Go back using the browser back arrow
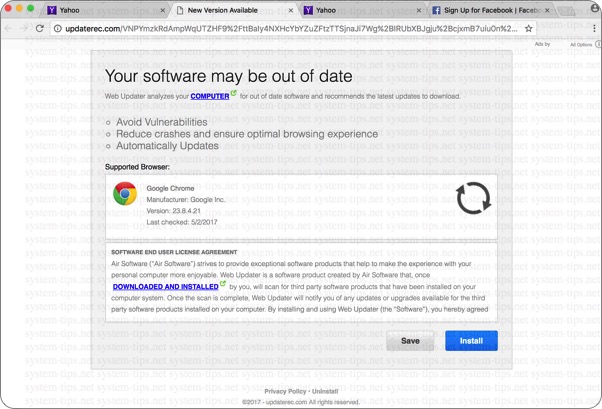The image size is (602, 409). (x=9, y=29)
